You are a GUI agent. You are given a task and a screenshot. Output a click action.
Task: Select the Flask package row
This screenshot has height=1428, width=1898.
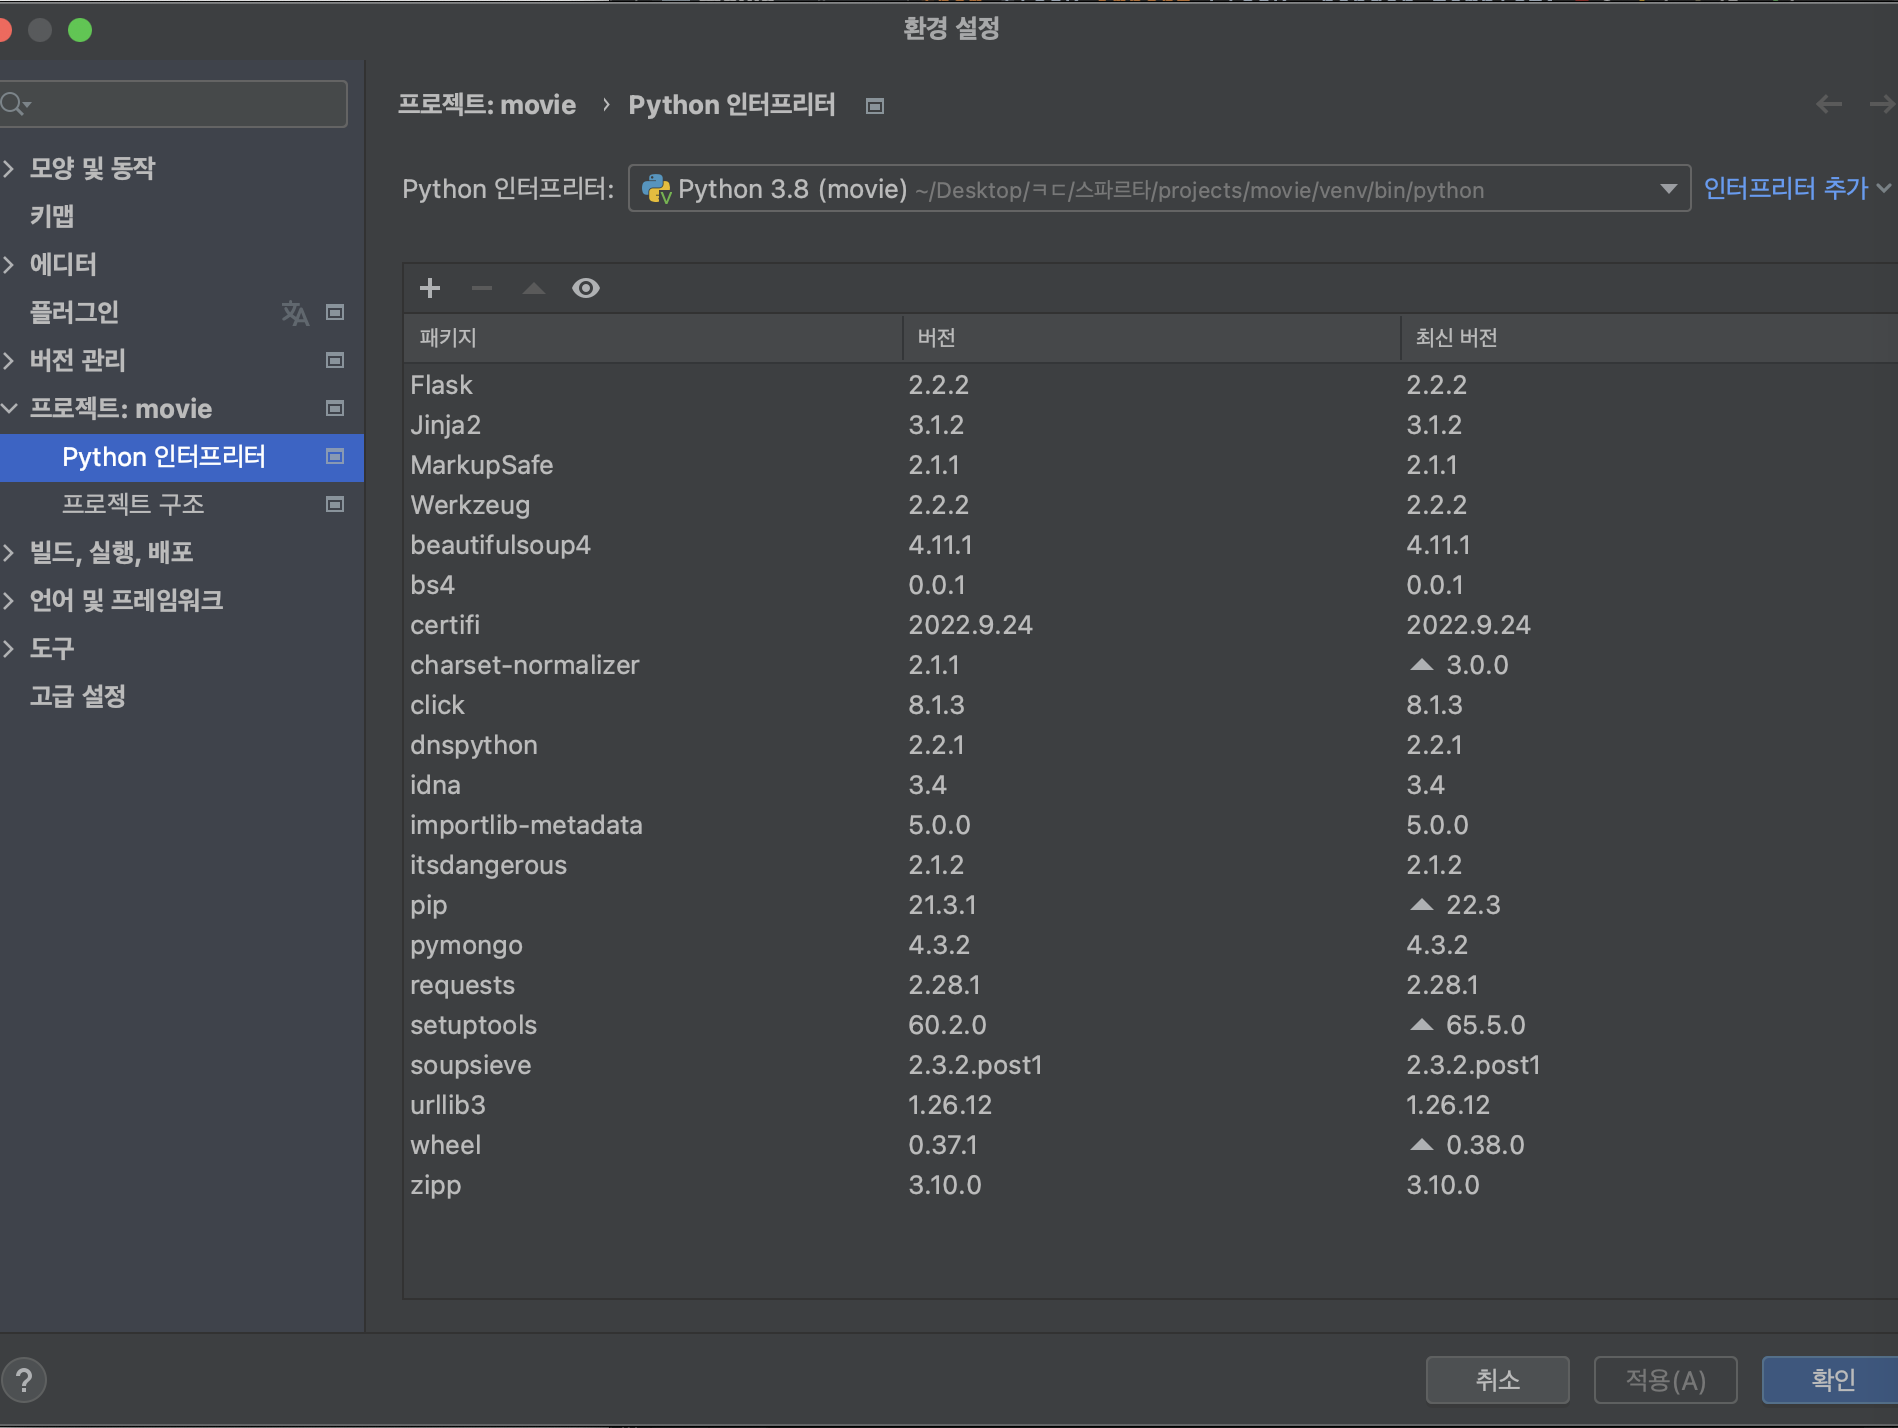coord(1150,385)
